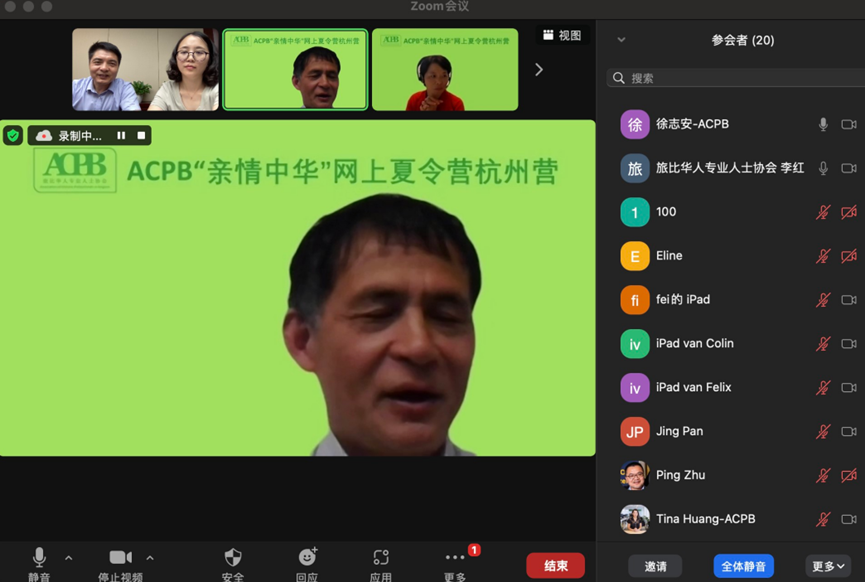This screenshot has height=582, width=865.
Task: Unmute participant 100's microphone
Action: [x=823, y=212]
